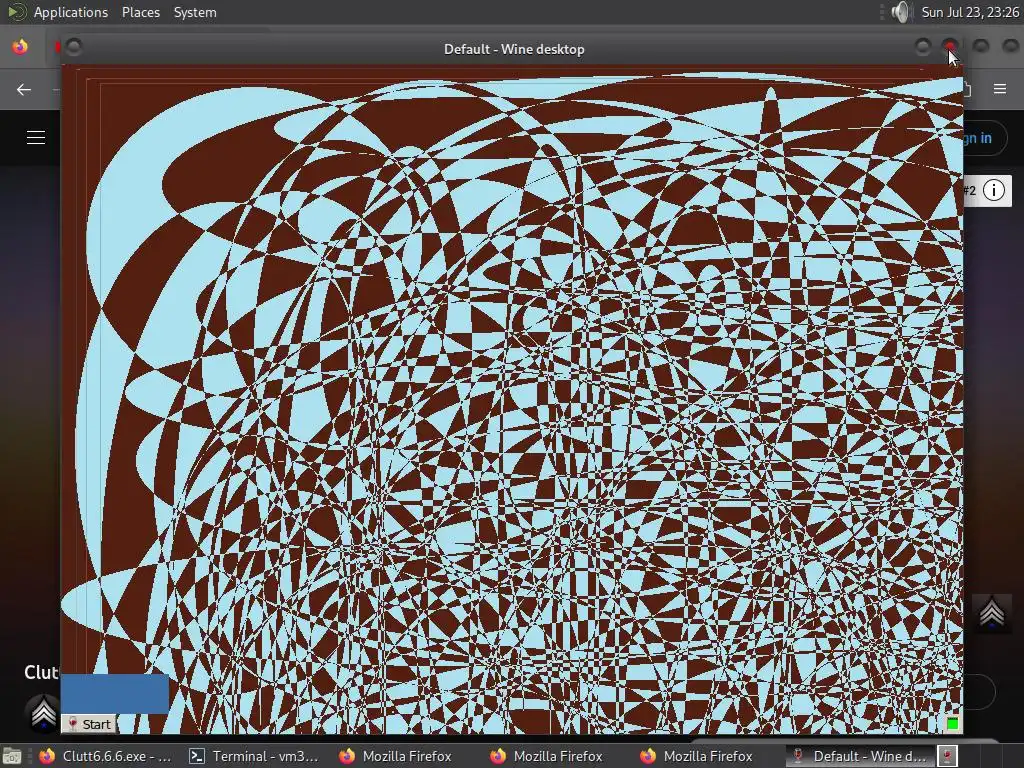Switch to the Terminal - vm3 taskbar window

click(253, 756)
